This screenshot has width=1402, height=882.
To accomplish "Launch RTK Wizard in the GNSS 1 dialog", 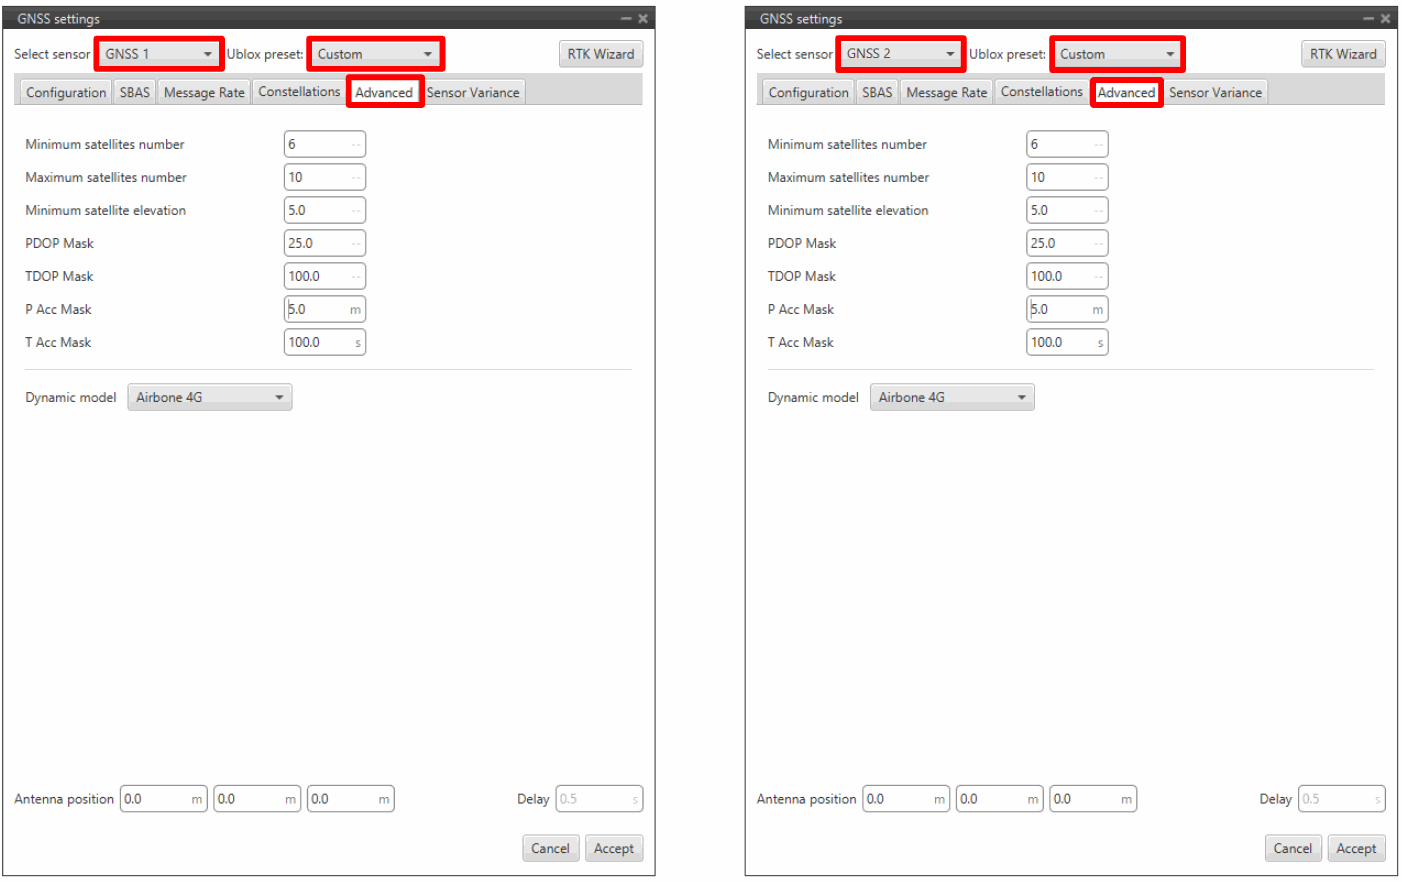I will click(x=600, y=54).
